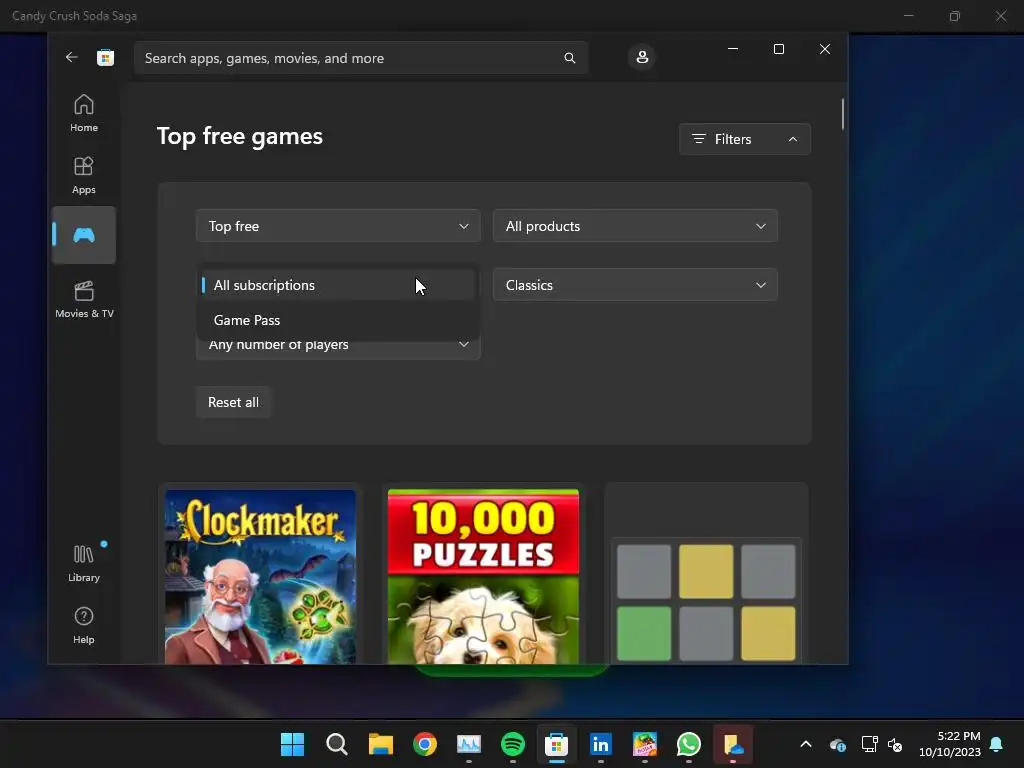Open the clock and date in taskbar
Screen dimensions: 1024x768
click(950, 744)
